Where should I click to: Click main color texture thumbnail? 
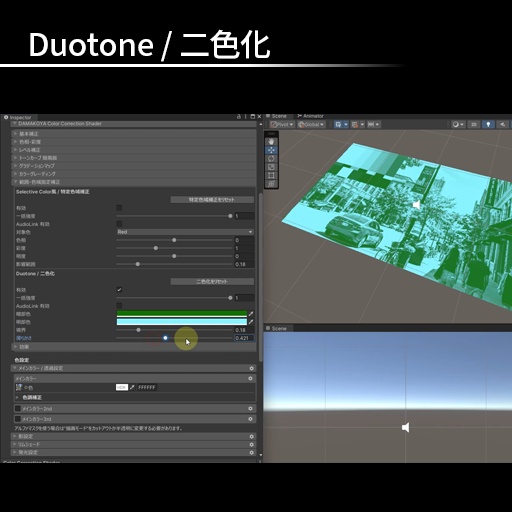click(19, 387)
